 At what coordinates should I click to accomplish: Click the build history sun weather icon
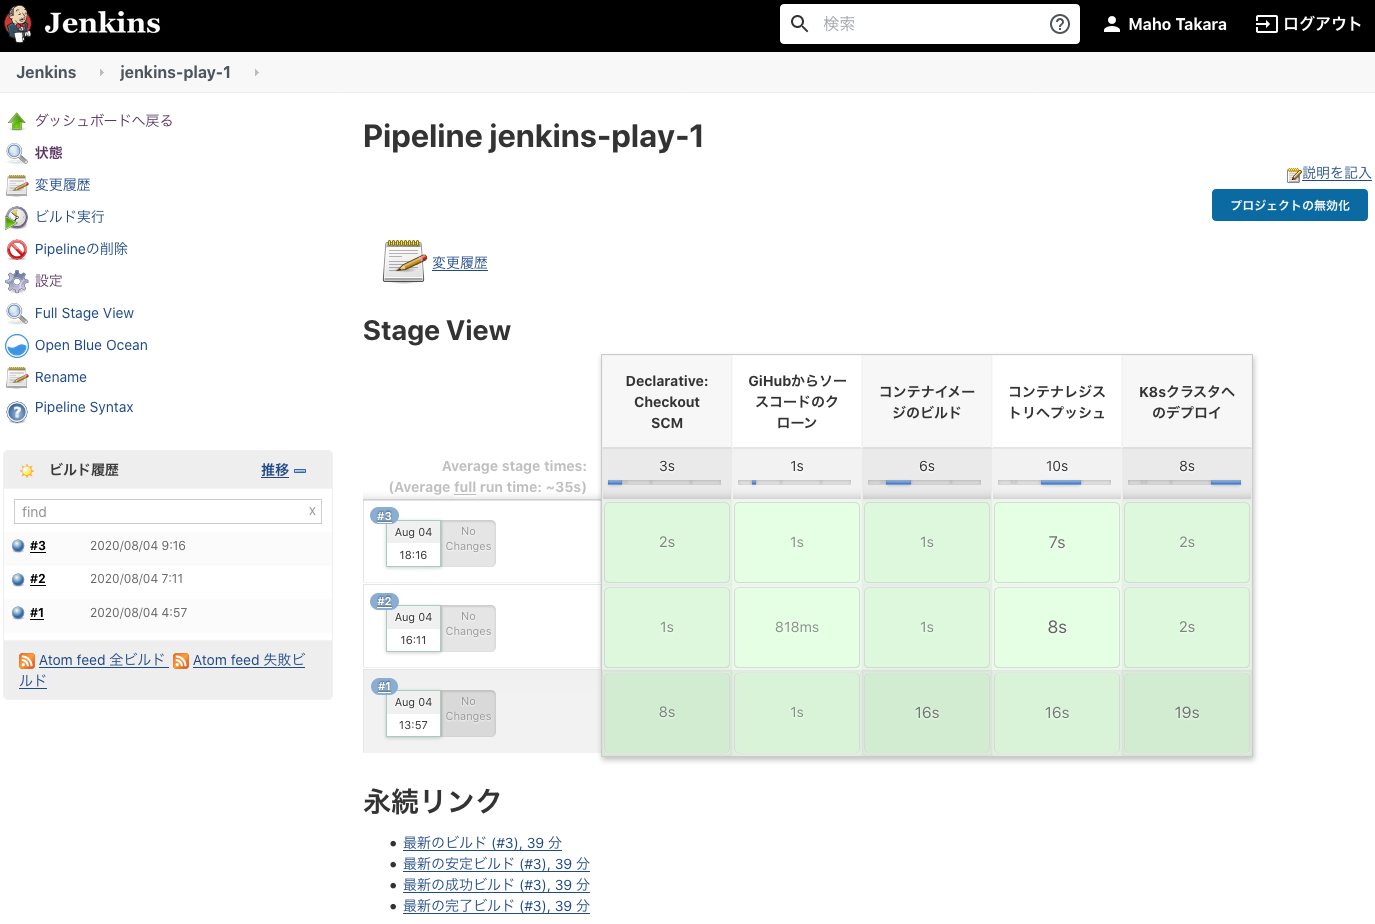coord(27,470)
